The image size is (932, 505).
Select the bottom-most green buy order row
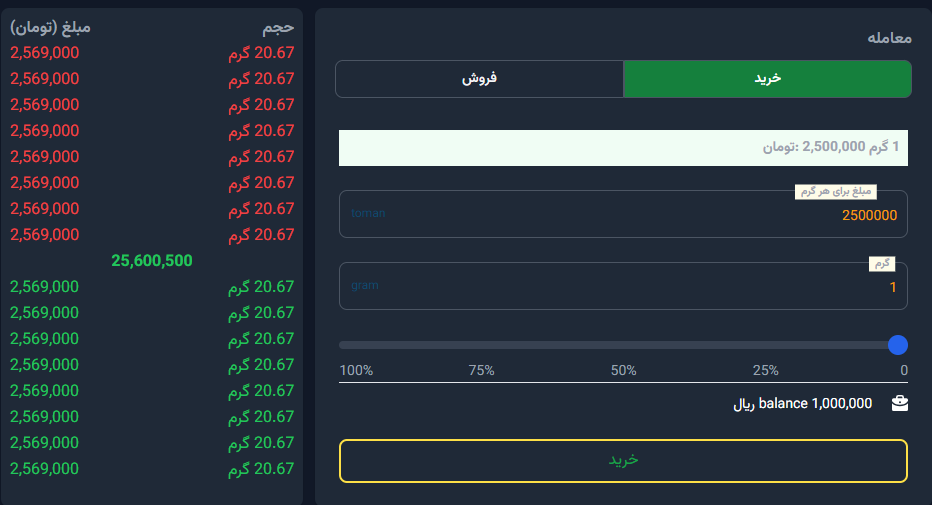[x=152, y=468]
